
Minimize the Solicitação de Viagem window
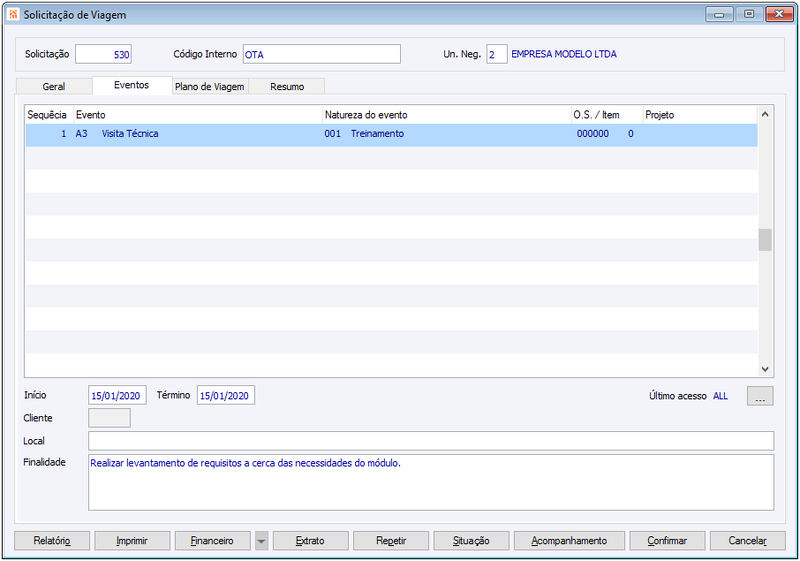coord(719,14)
